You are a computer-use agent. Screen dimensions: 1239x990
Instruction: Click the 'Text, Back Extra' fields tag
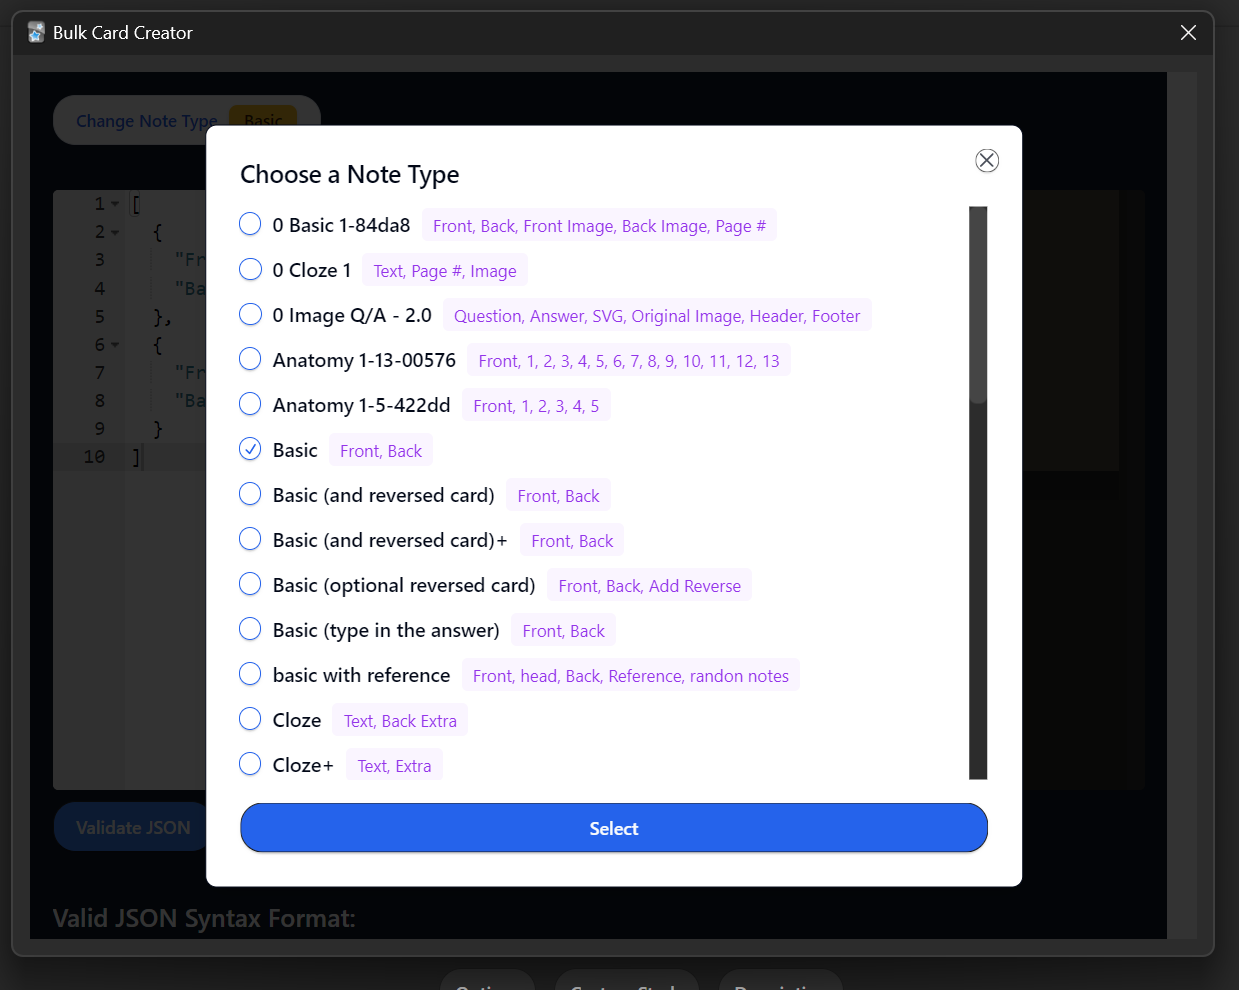click(x=400, y=721)
